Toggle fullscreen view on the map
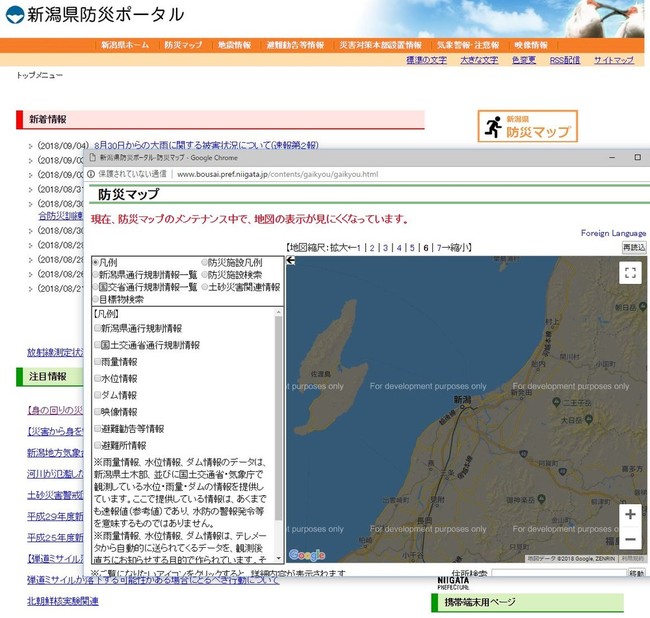650x618 pixels. (630, 272)
